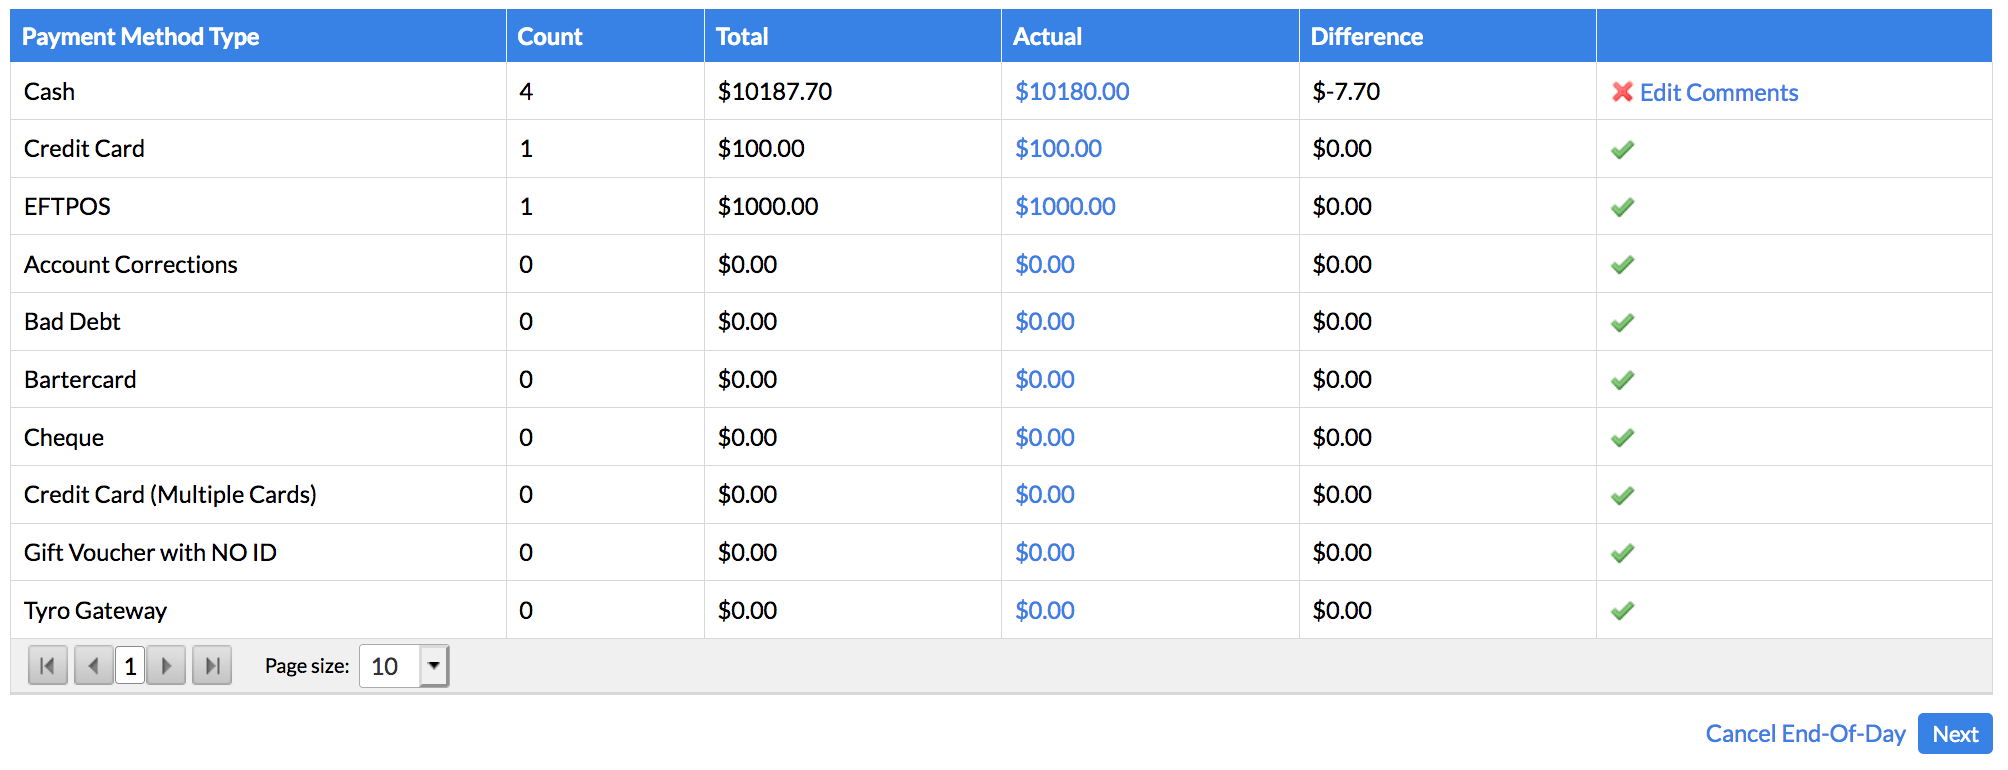
Task: Edit the Cash actual amount $10180.00
Action: tap(1072, 92)
